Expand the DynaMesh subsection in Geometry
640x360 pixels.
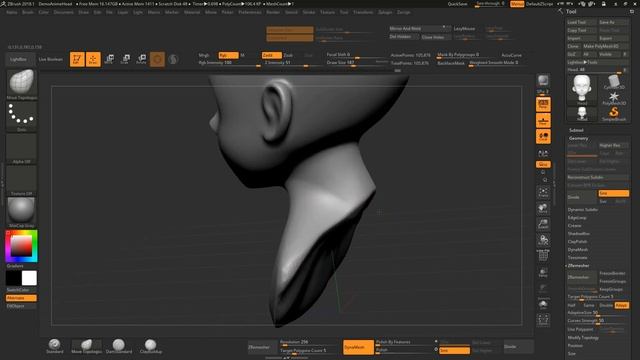click(578, 249)
